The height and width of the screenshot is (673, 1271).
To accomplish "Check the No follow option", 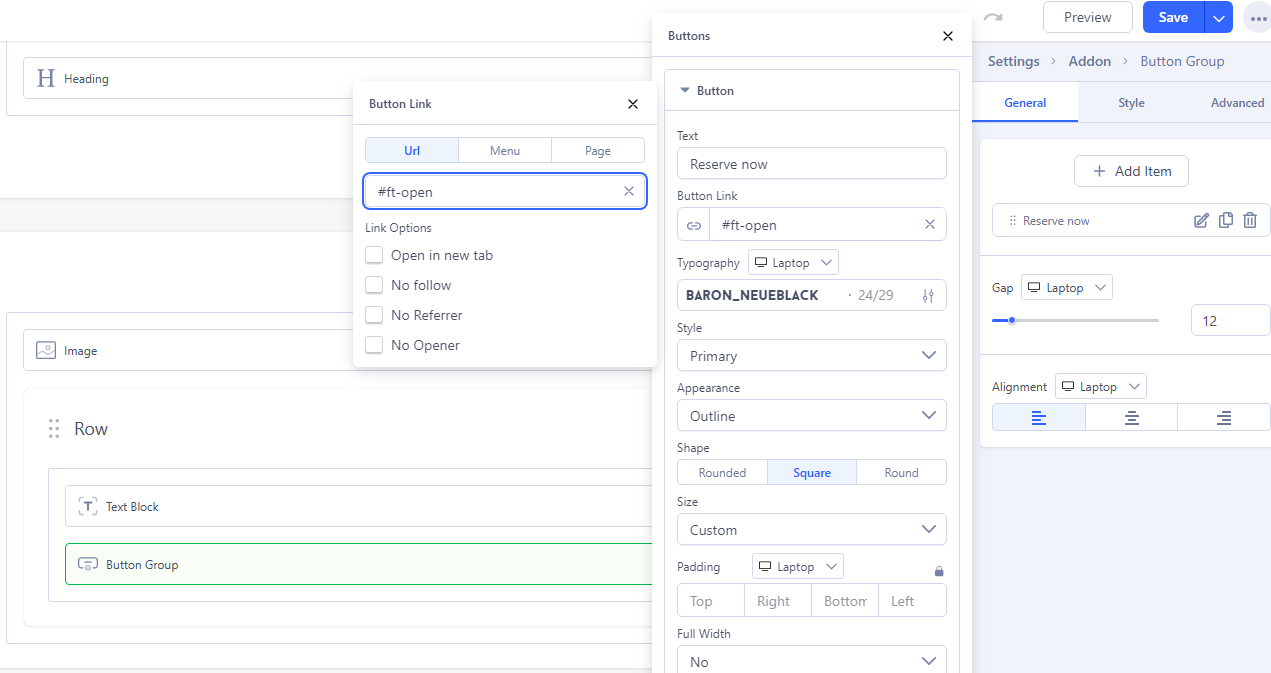I will (375, 285).
